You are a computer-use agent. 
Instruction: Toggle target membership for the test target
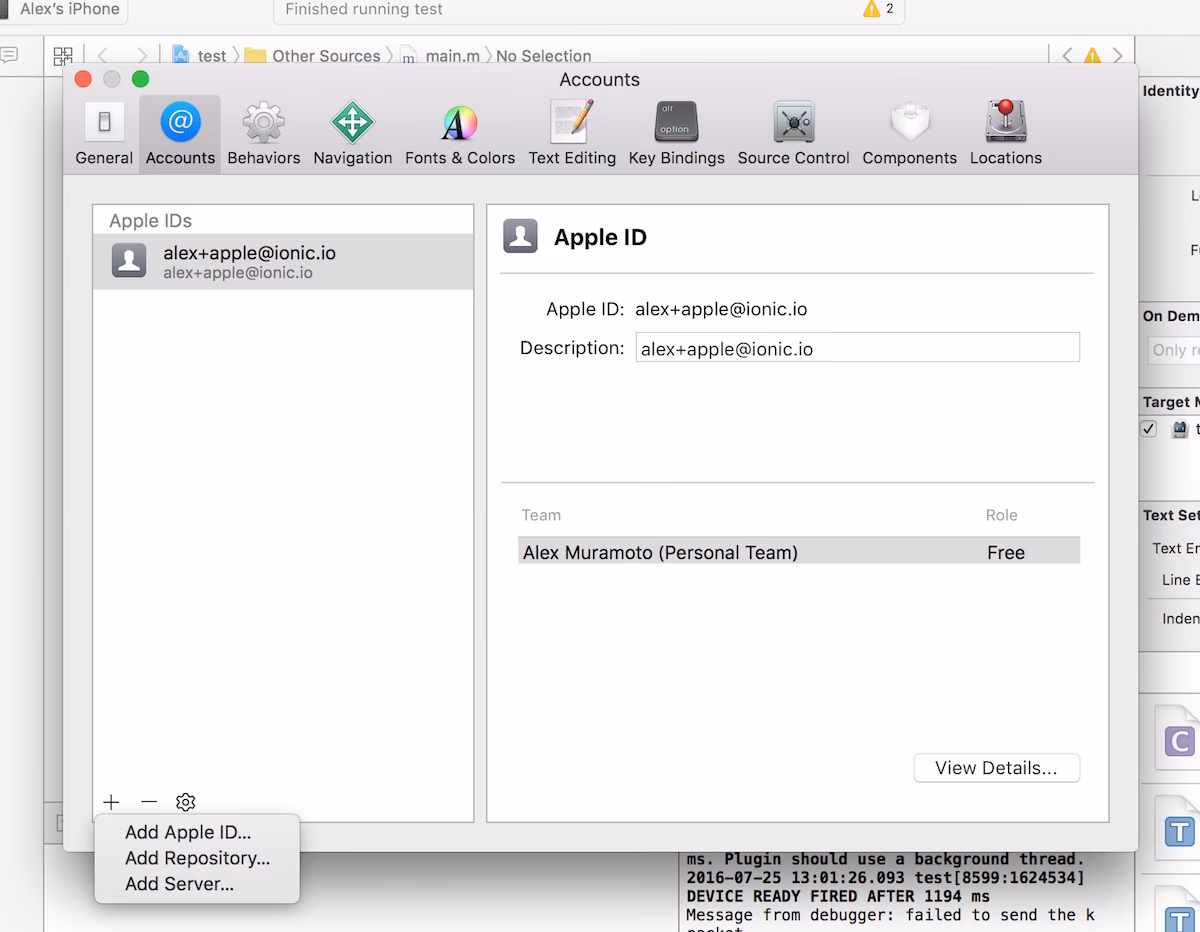[x=1148, y=428]
